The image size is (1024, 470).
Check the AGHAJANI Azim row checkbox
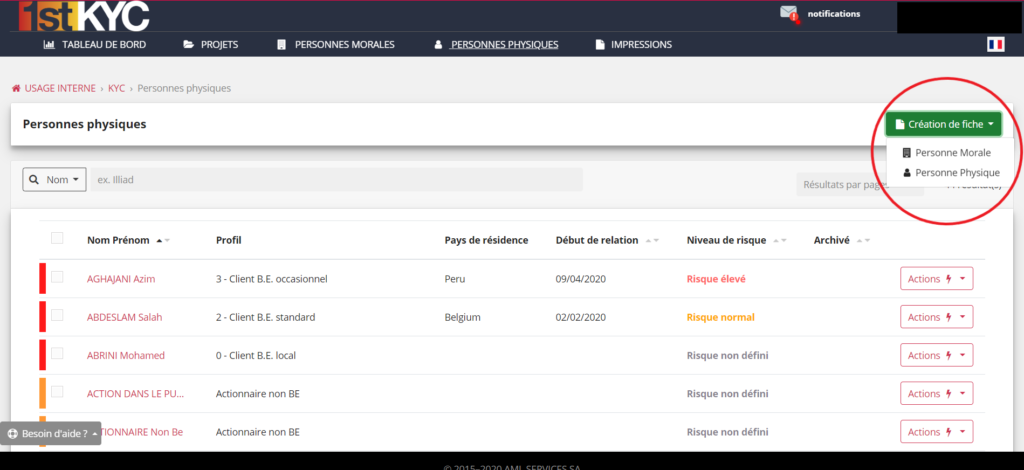[x=57, y=277]
